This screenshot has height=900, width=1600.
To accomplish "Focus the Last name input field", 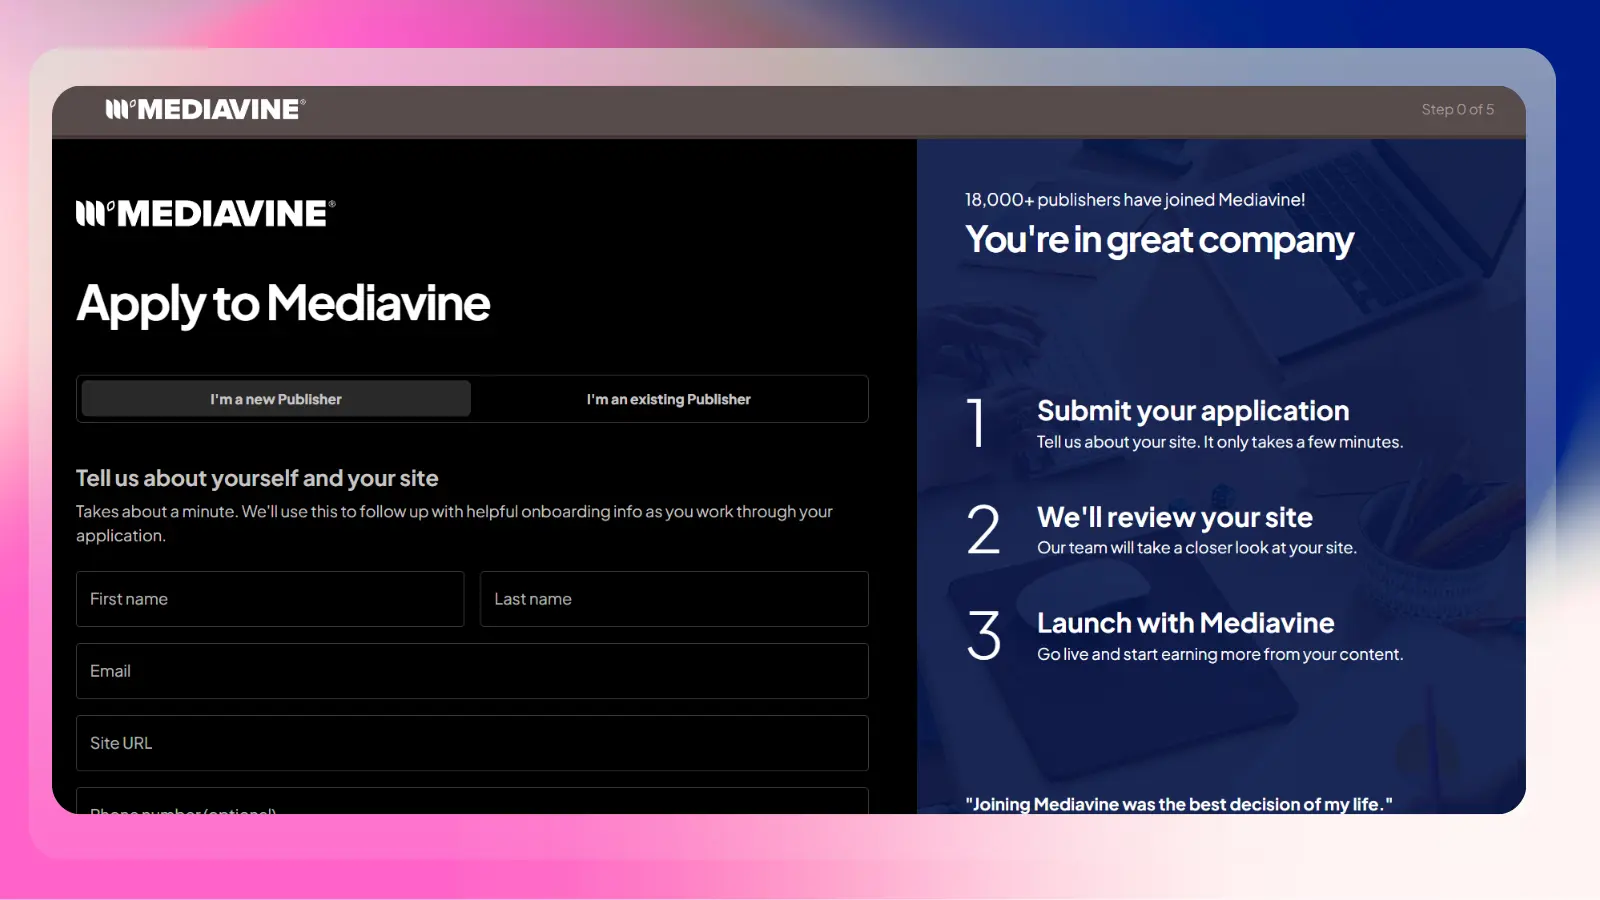I will coord(674,599).
